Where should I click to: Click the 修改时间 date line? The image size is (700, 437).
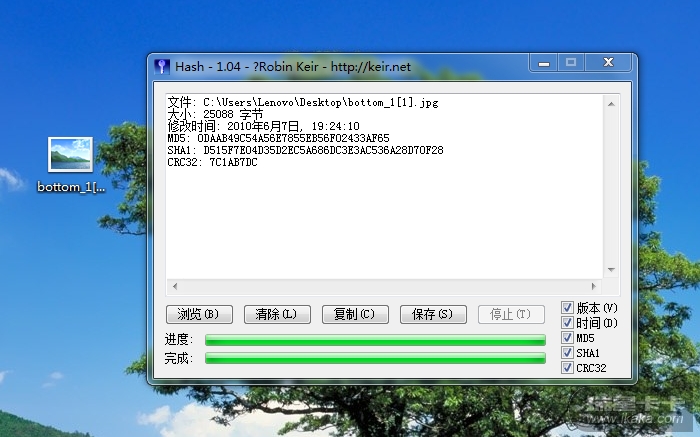pyautogui.click(x=263, y=126)
